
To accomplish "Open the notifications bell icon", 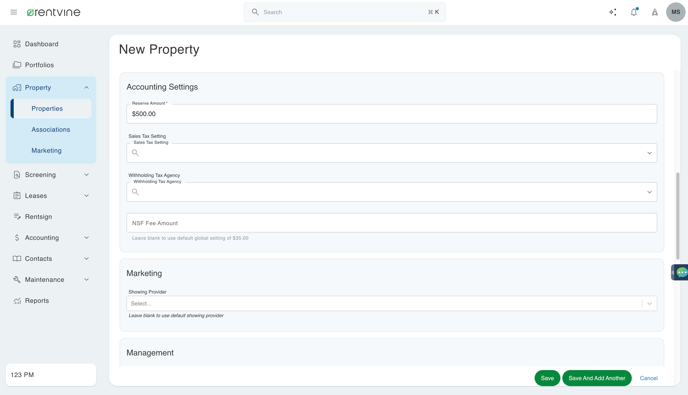I will [x=634, y=12].
